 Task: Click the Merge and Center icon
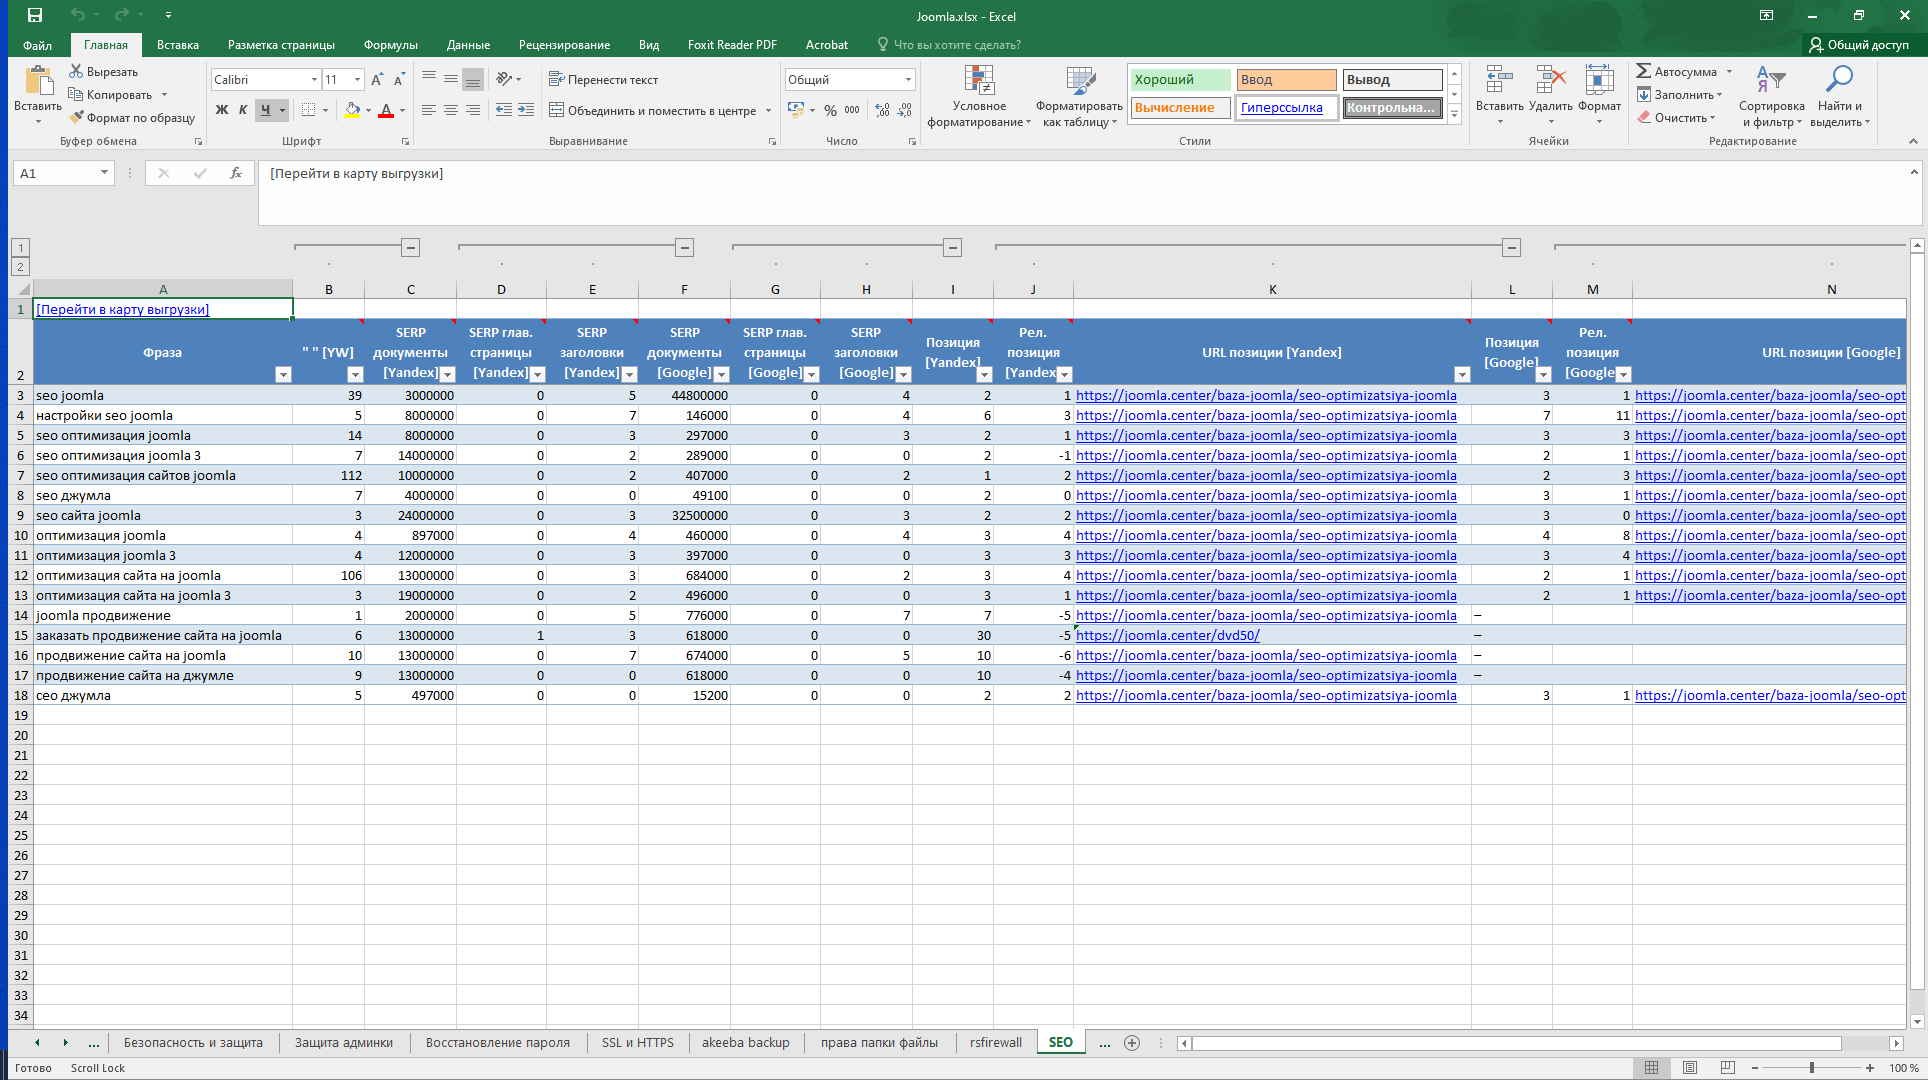557,110
